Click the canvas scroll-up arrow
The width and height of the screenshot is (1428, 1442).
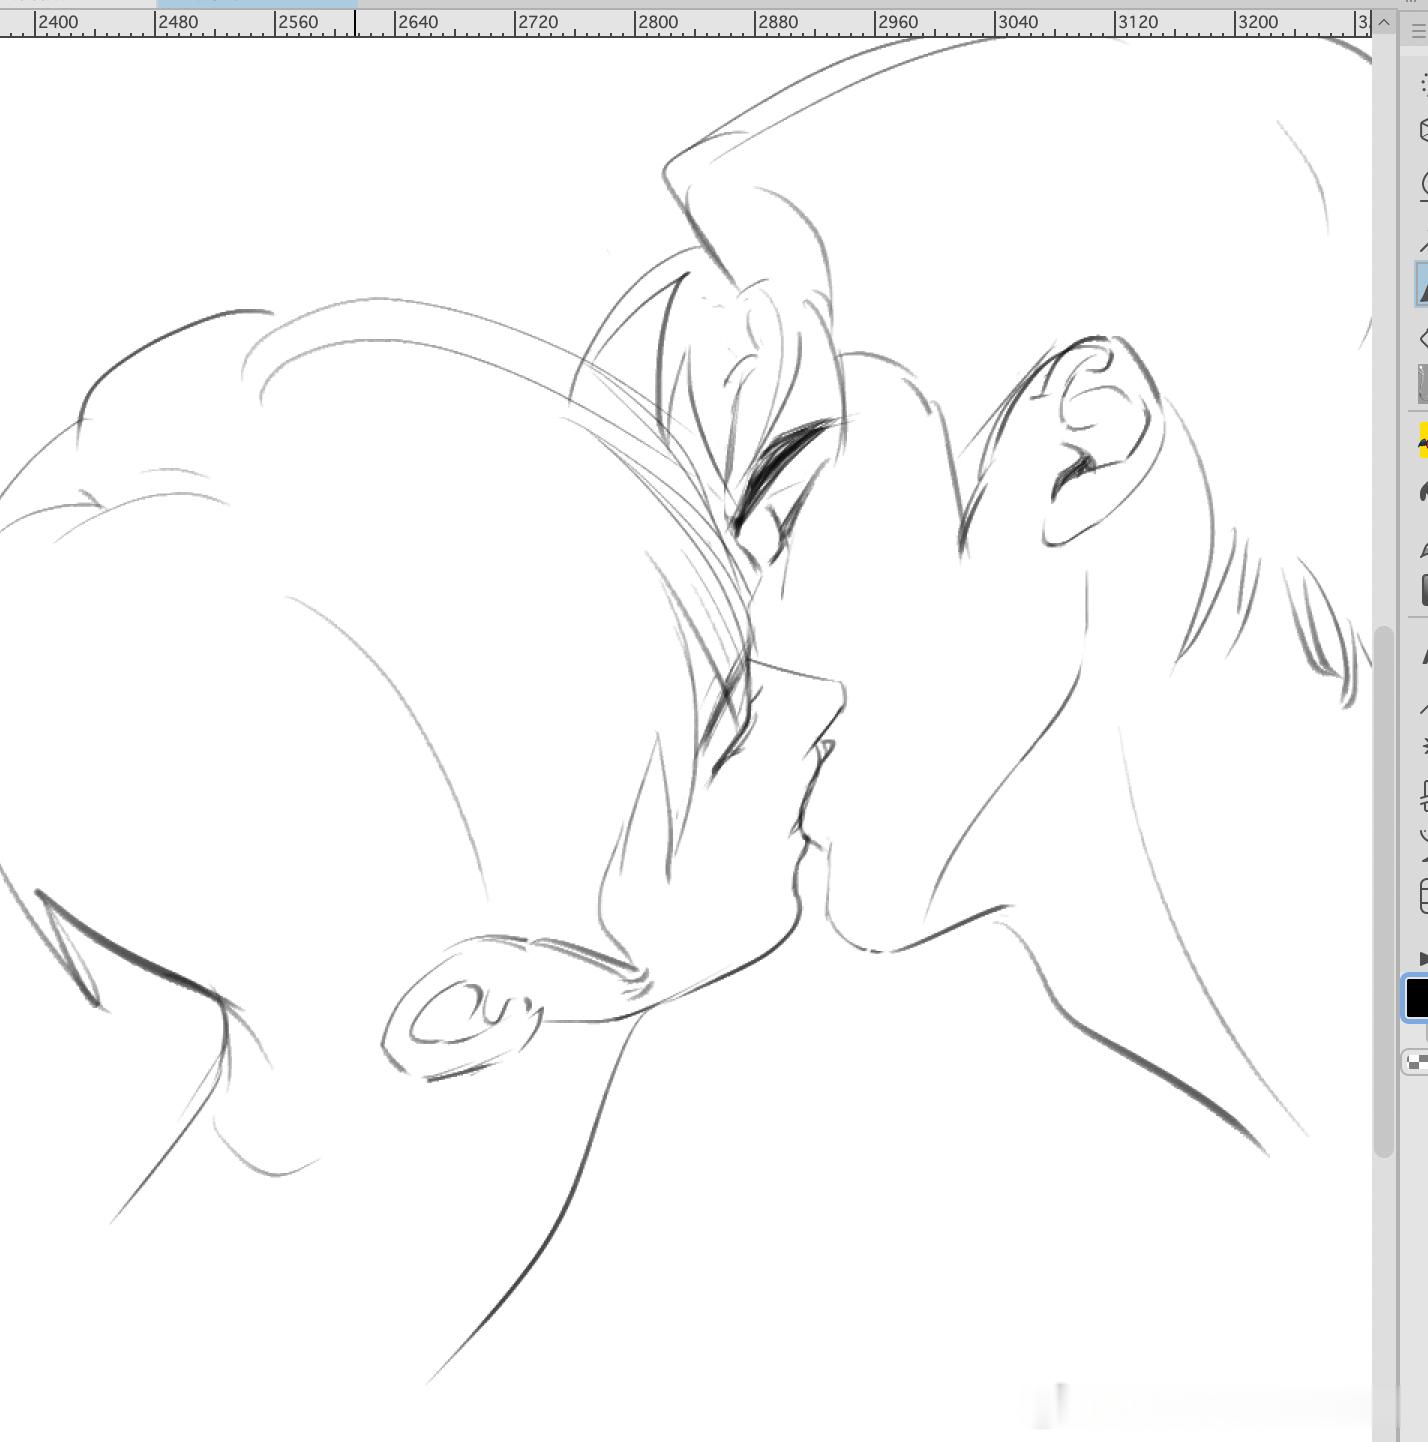[x=1384, y=22]
